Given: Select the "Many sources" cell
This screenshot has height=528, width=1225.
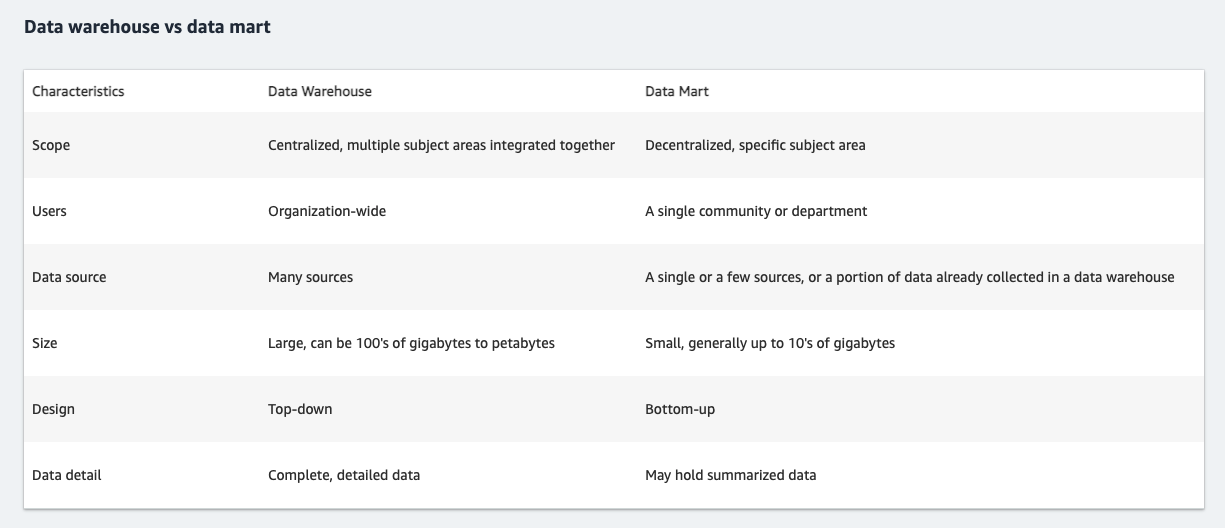Looking at the screenshot, I should coord(310,277).
